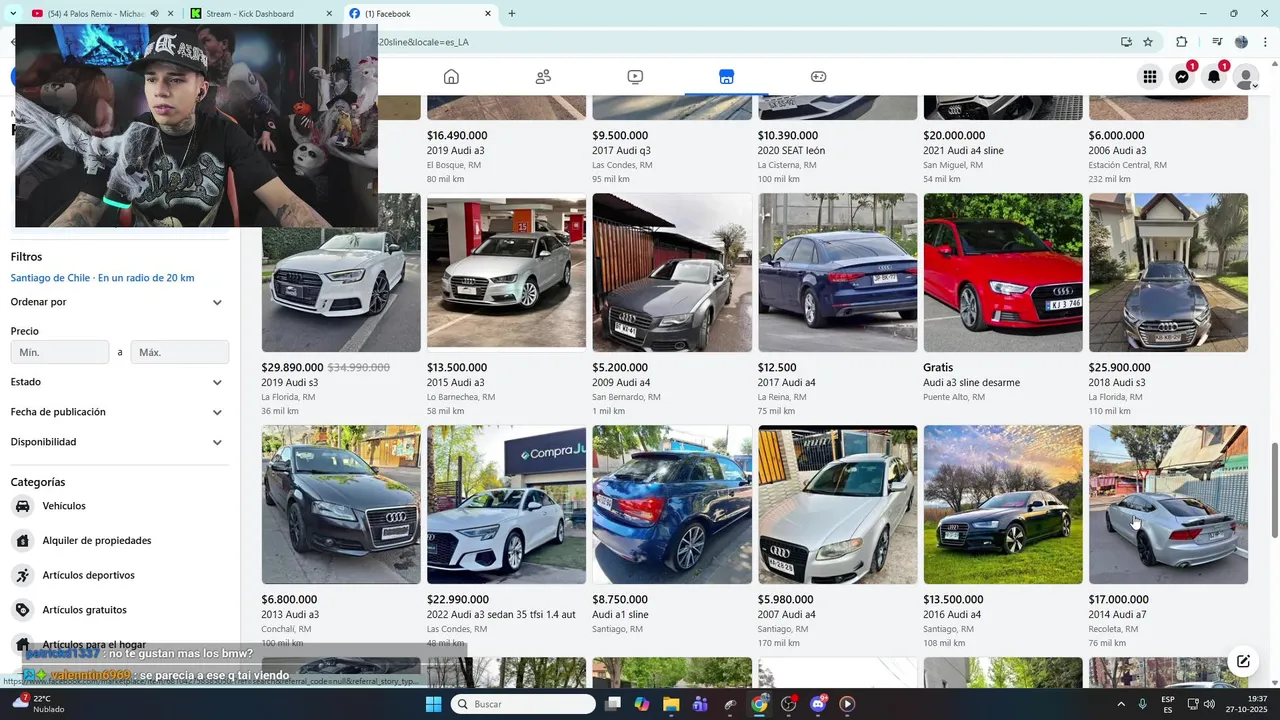Image resolution: width=1280 pixels, height=720 pixels.
Task: Show hidden system tray icons chevron
Action: (x=1120, y=704)
